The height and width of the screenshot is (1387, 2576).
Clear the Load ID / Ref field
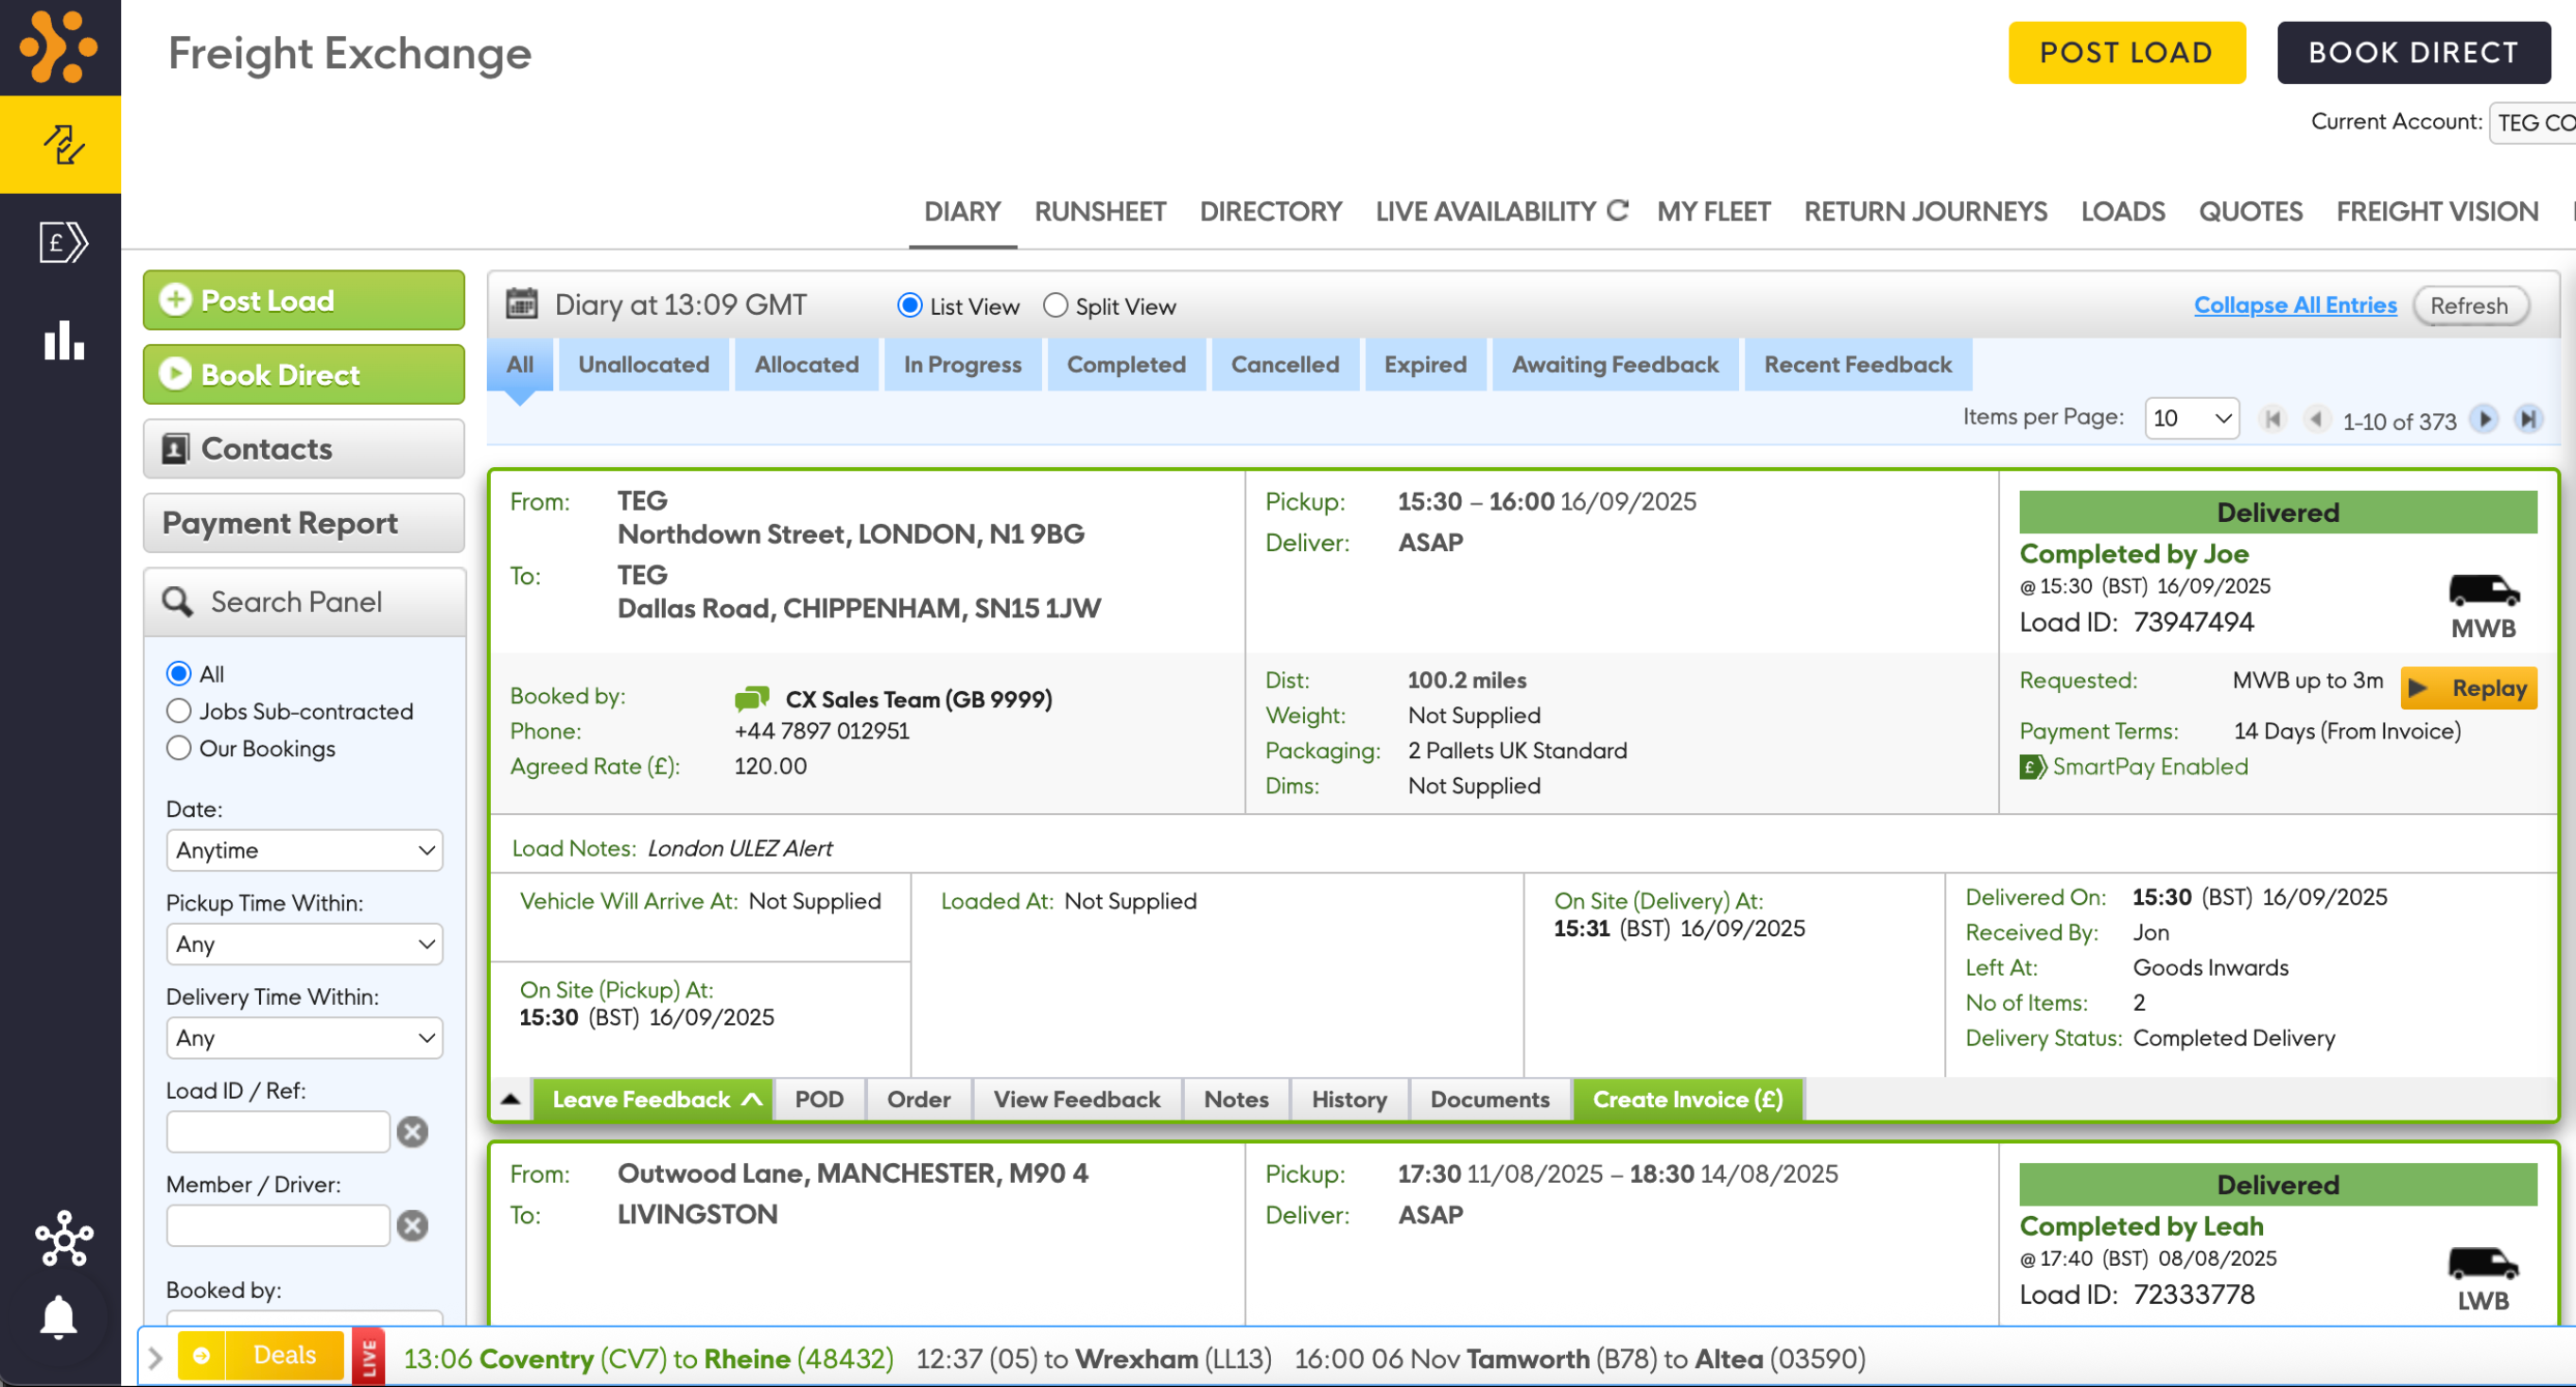412,1132
